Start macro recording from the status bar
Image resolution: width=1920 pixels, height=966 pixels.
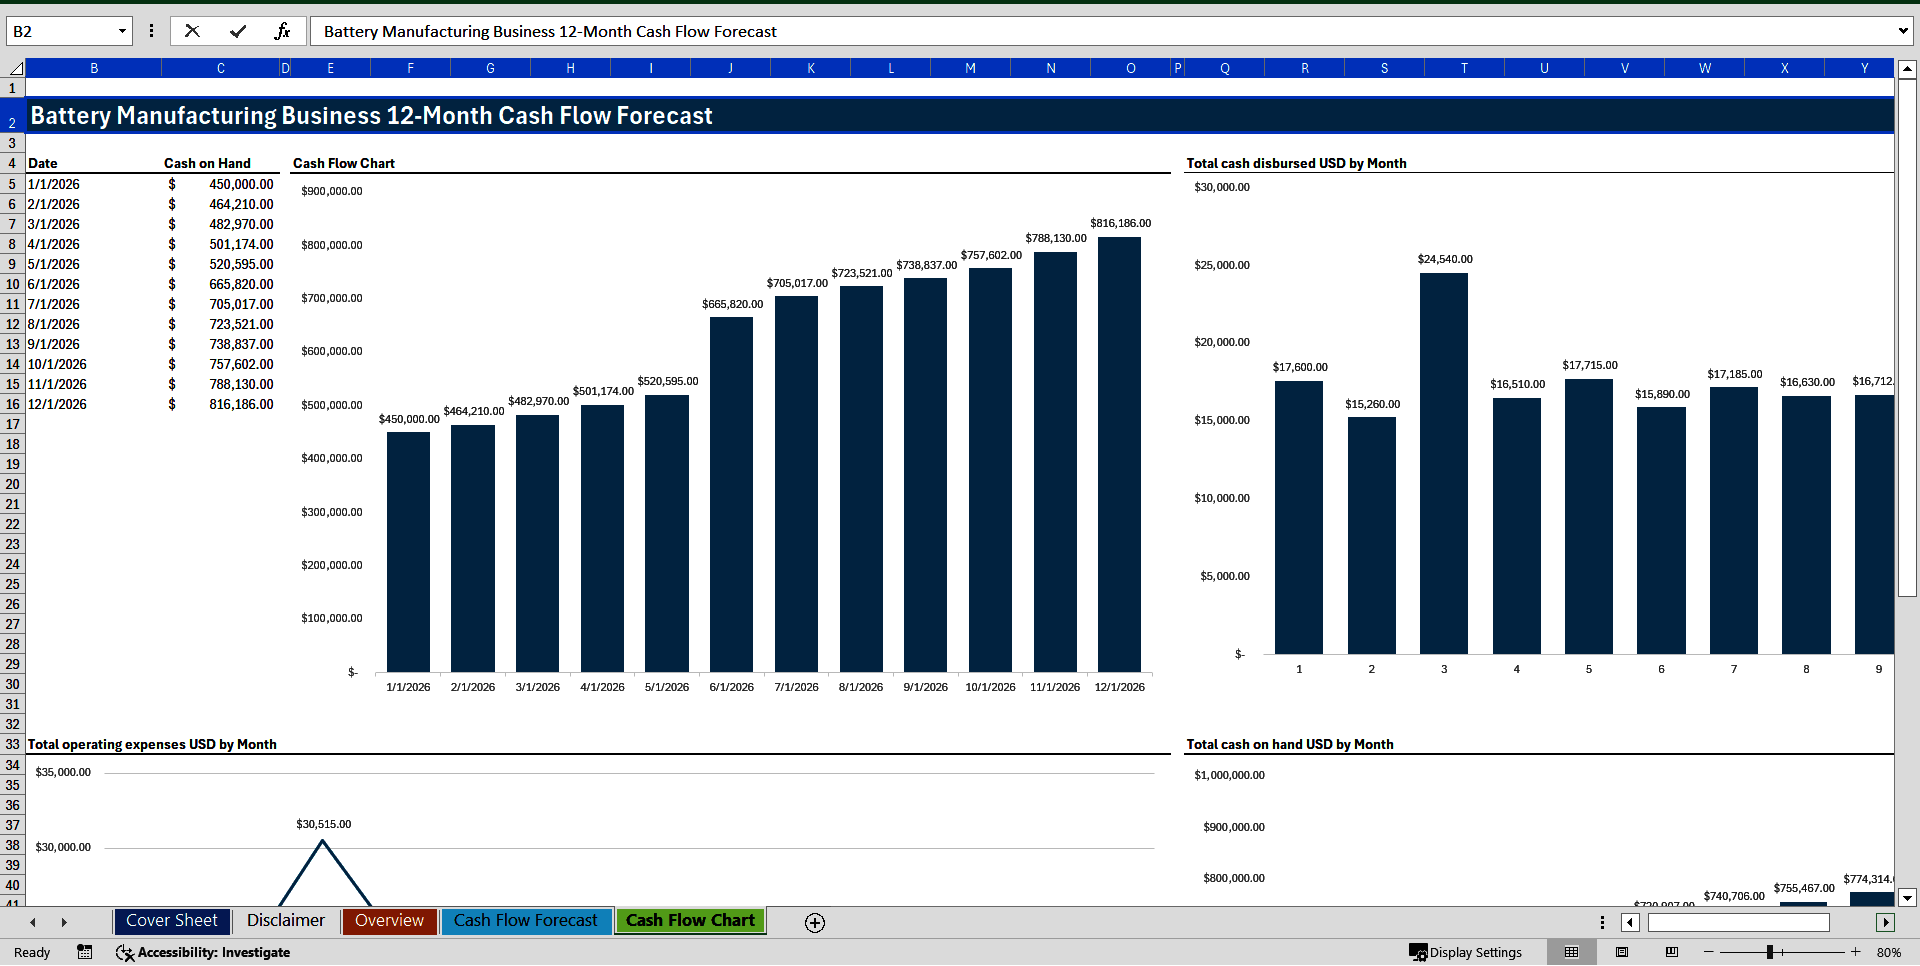click(x=84, y=952)
